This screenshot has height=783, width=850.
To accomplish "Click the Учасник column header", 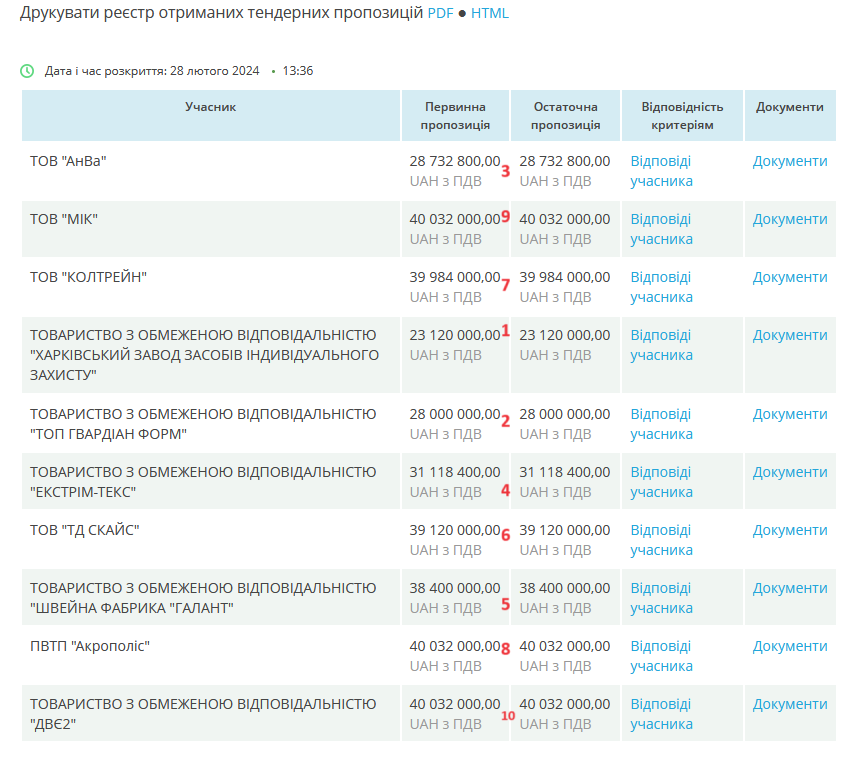I will click(210, 107).
